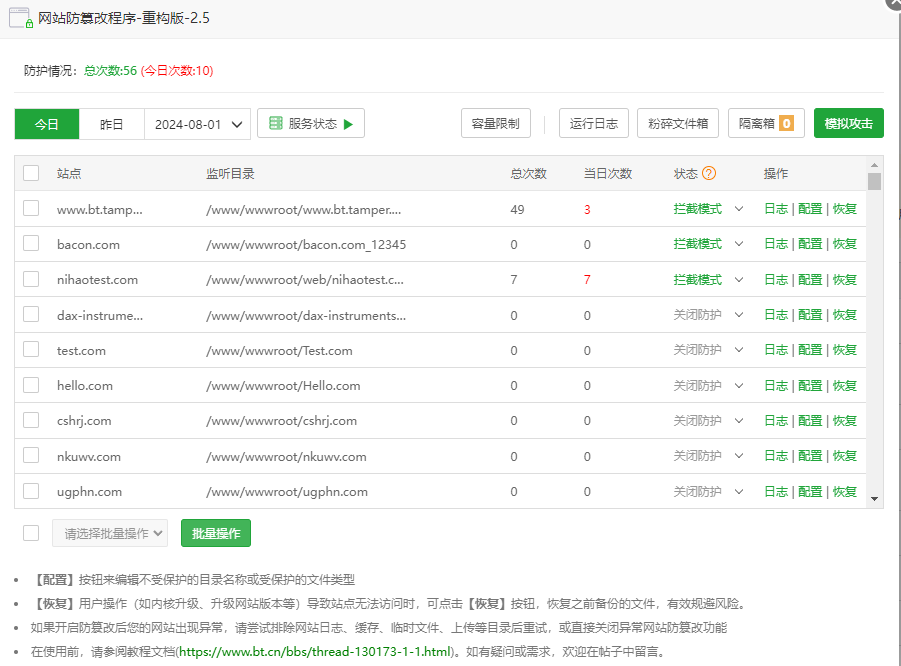Expand status dropdown for www.bt.tamp... row

(x=739, y=209)
